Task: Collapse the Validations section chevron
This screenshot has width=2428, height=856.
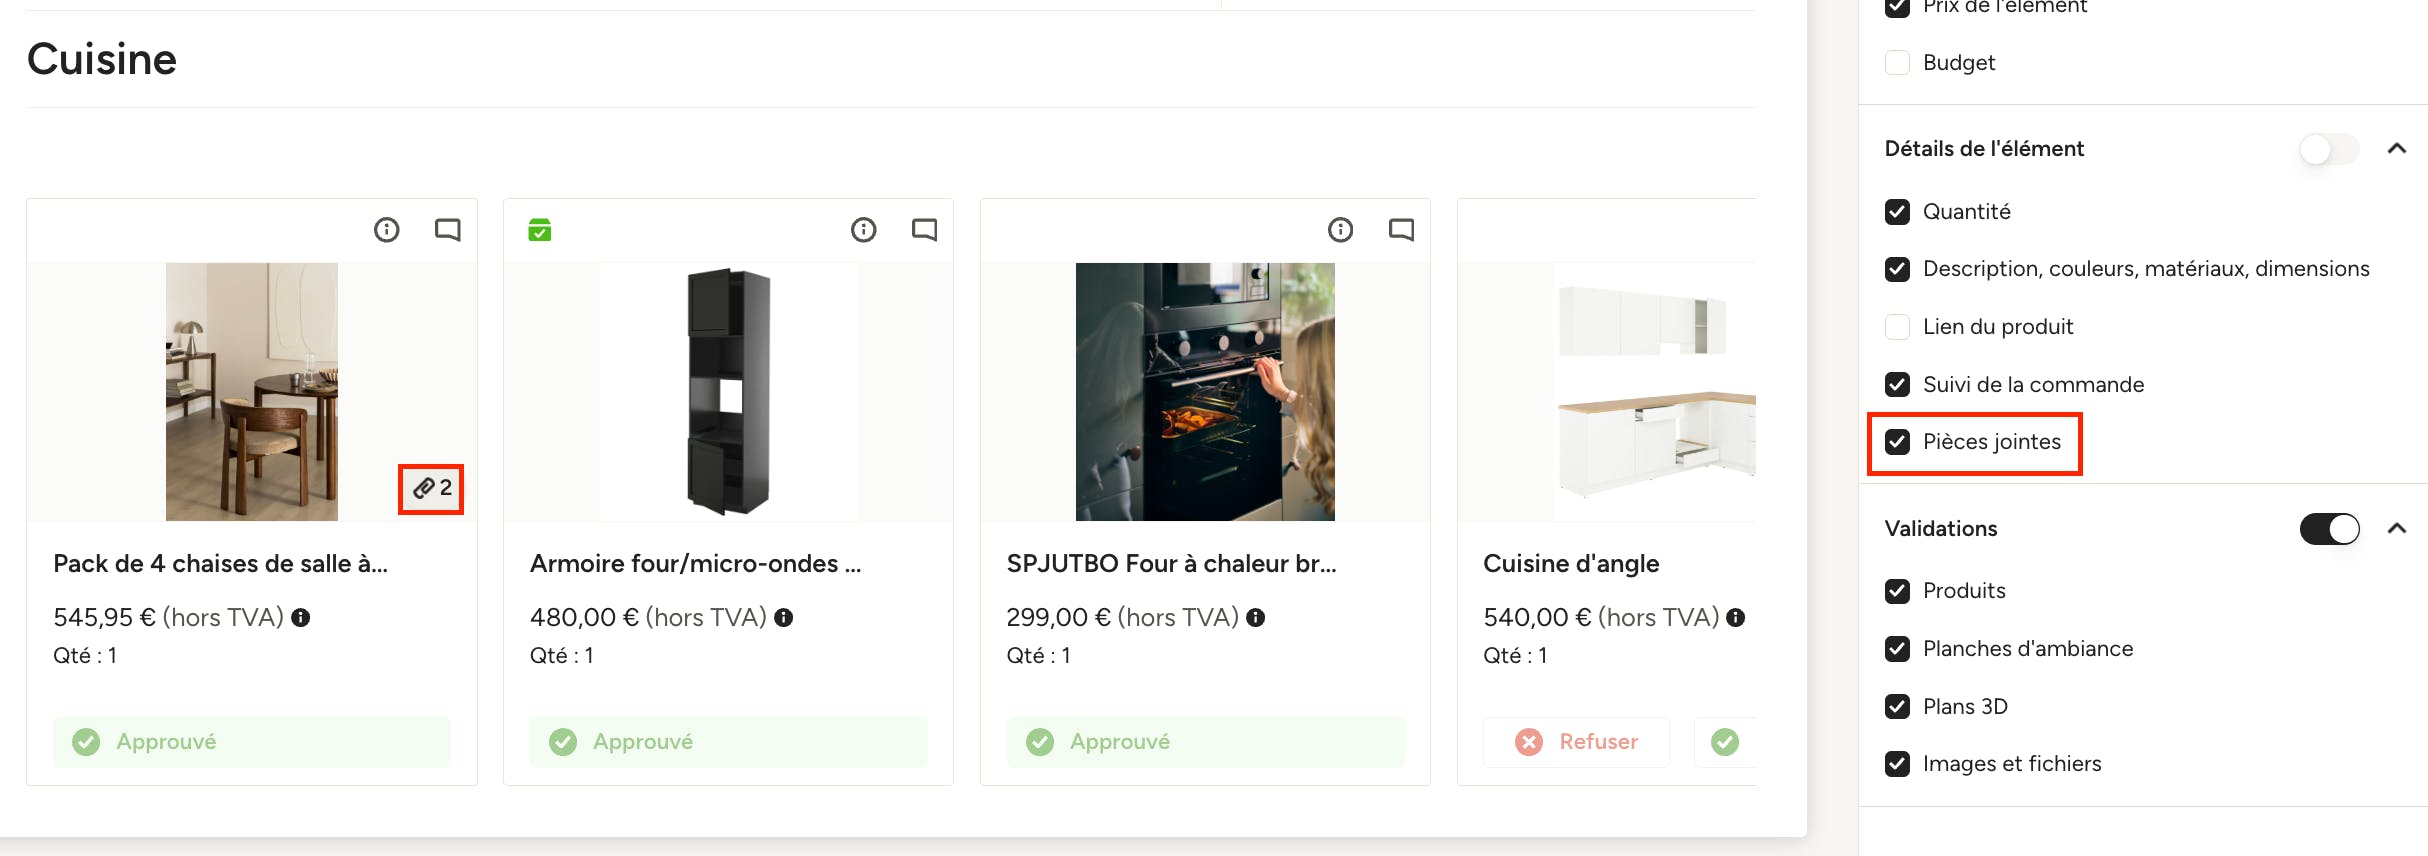Action: pyautogui.click(x=2397, y=529)
